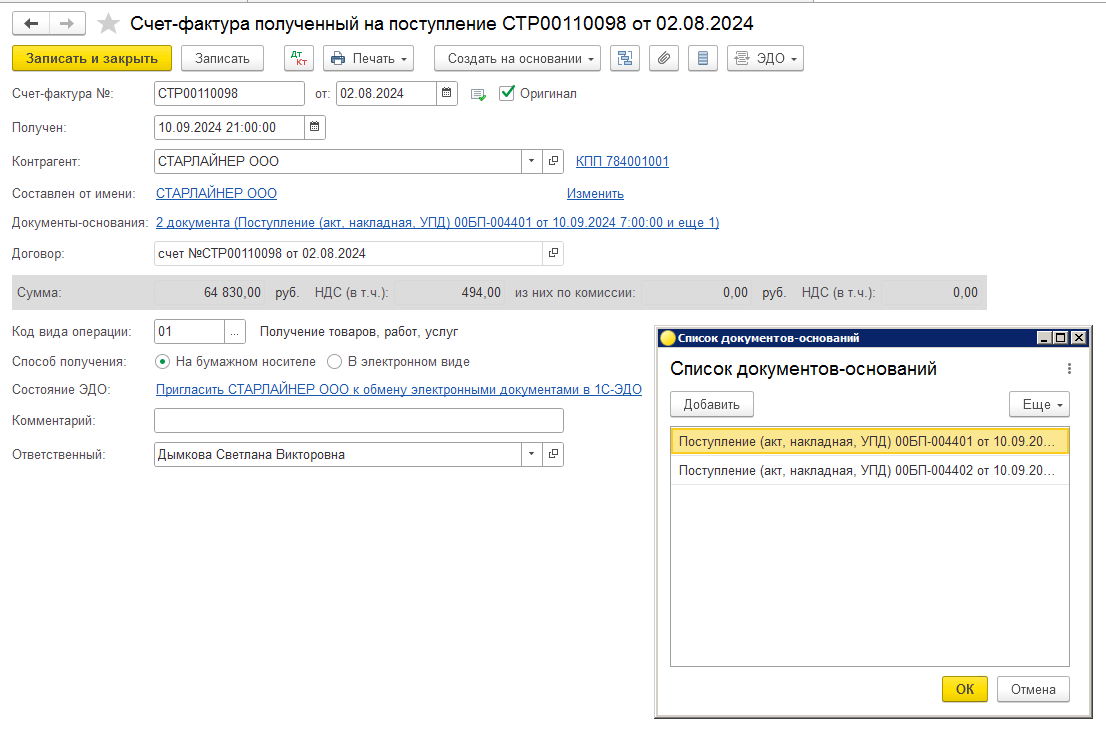Open the КПП 784001001 link
The width and height of the screenshot is (1106, 734).
(622, 161)
